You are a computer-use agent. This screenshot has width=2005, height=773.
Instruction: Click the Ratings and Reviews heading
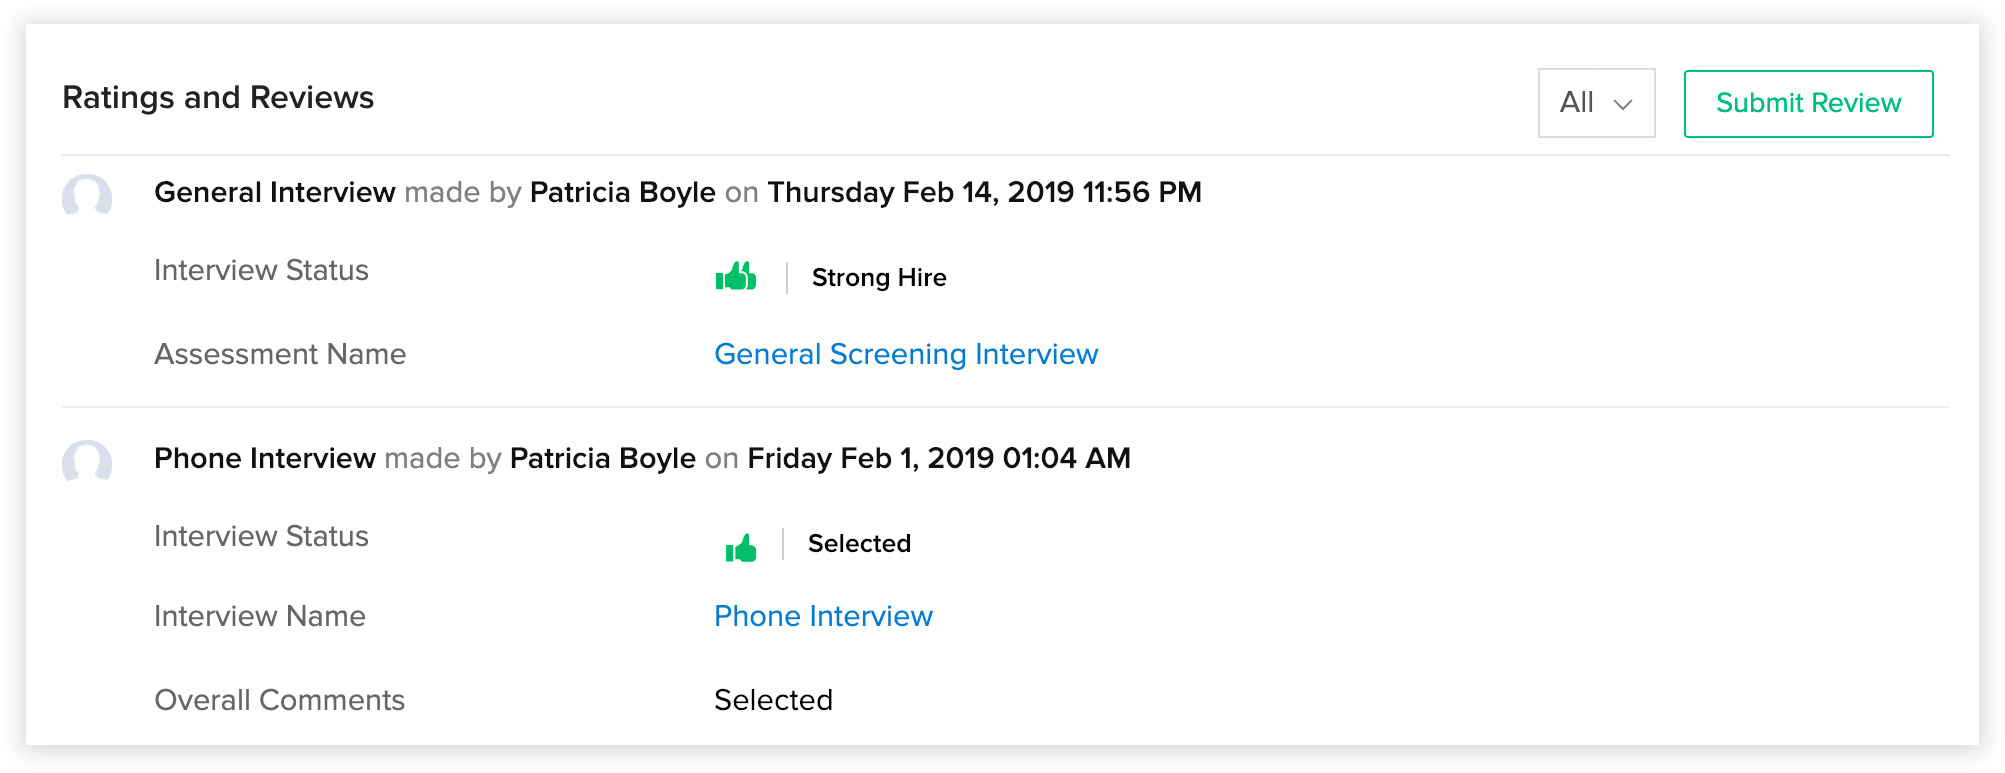pyautogui.click(x=218, y=98)
